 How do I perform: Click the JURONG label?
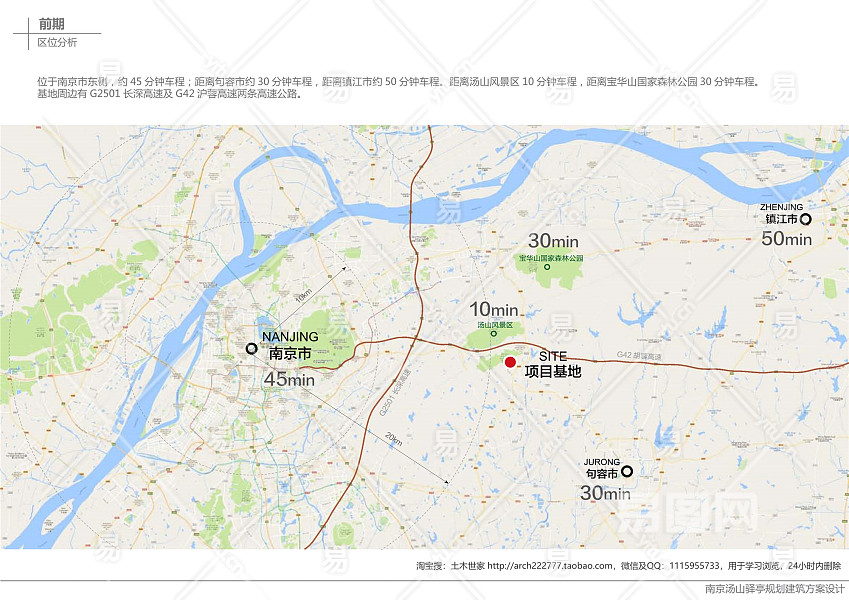point(602,462)
